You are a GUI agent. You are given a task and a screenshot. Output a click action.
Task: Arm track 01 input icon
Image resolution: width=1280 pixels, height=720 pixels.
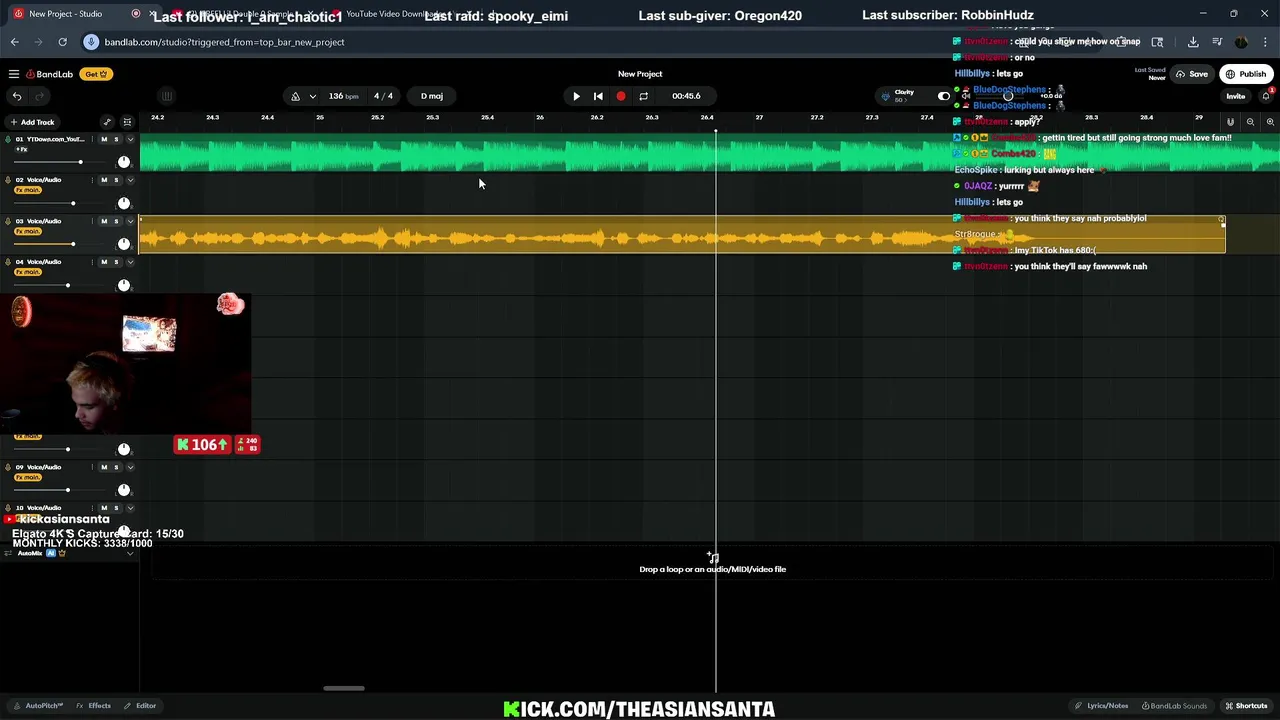tap(7, 139)
